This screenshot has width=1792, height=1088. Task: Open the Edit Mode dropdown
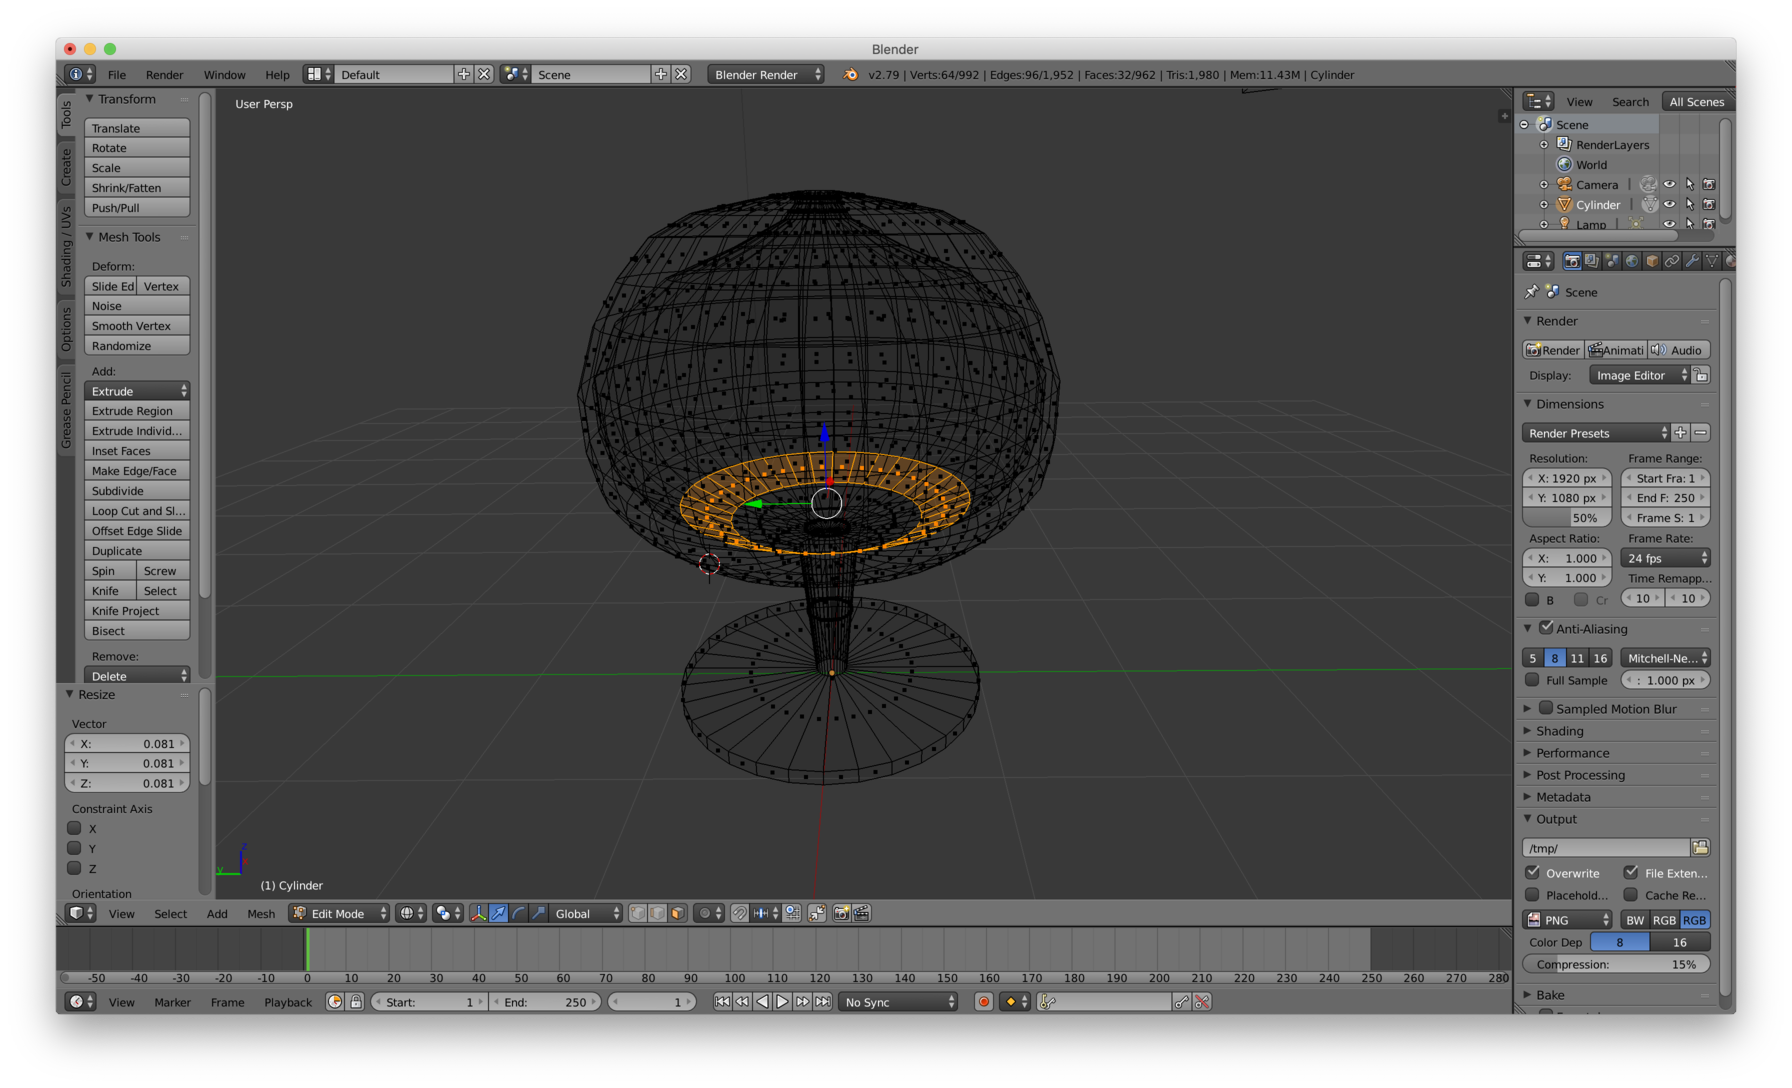point(339,913)
